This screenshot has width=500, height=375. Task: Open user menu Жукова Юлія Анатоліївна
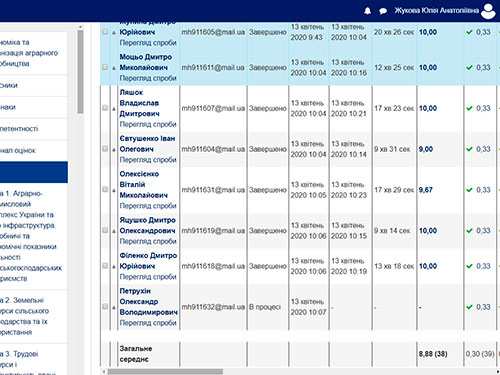pyautogui.click(x=437, y=11)
